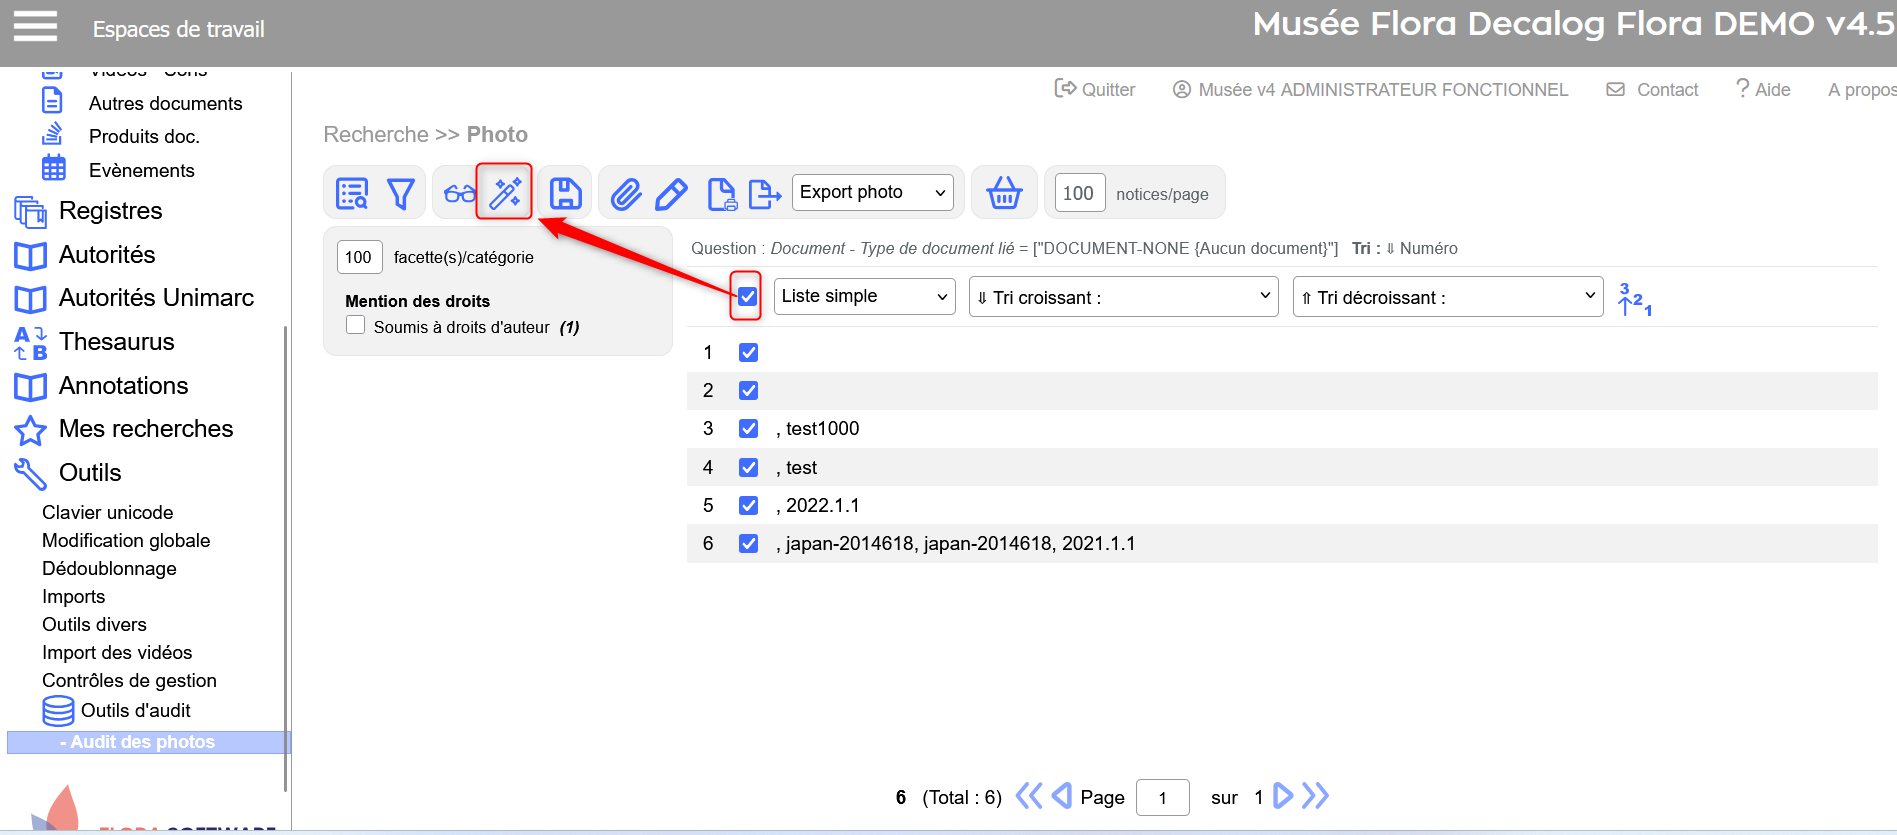Click the Quitter link
The image size is (1897, 835).
[x=1096, y=90]
